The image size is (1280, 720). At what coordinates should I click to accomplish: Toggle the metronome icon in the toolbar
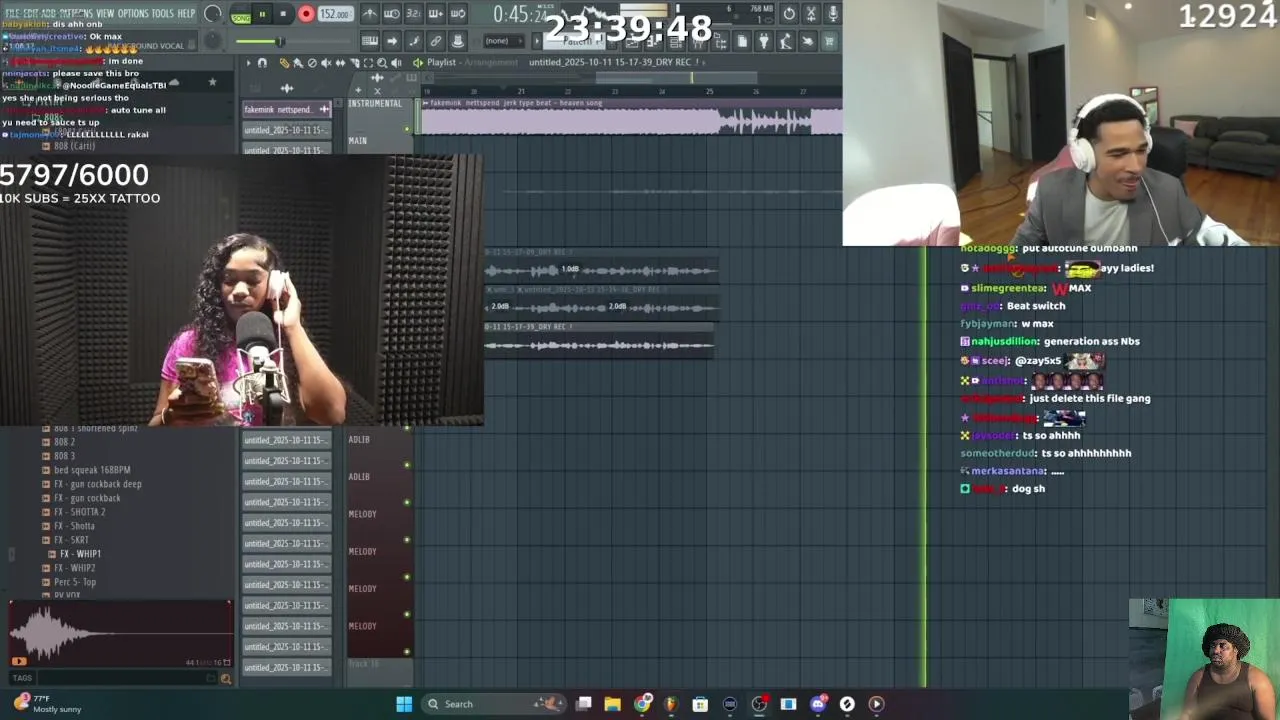[369, 15]
